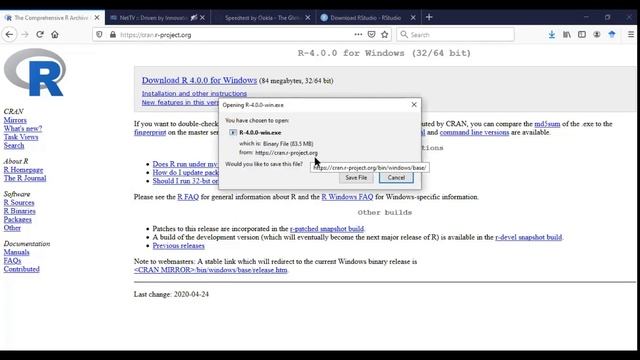Open the R Windows FAQ link
Viewport: 640px width, 360px height.
(x=347, y=197)
